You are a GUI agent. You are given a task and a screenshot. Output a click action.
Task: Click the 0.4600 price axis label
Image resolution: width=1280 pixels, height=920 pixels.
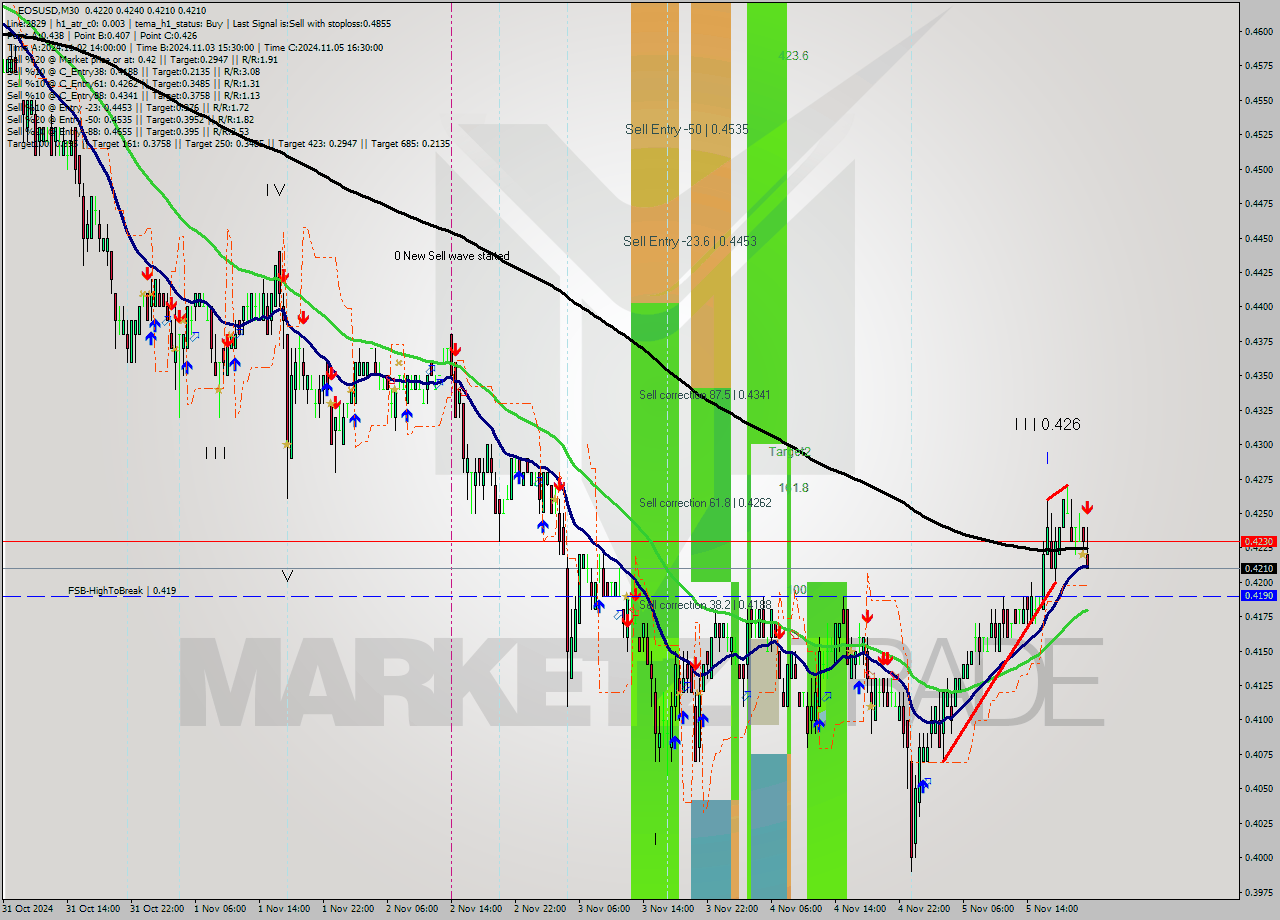tap(1259, 31)
